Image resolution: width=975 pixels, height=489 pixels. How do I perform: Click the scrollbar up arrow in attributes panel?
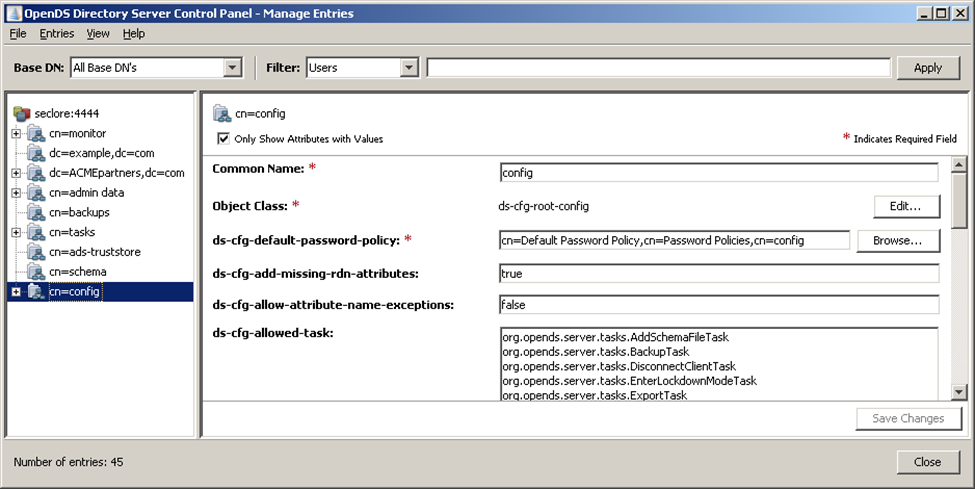coord(959,164)
